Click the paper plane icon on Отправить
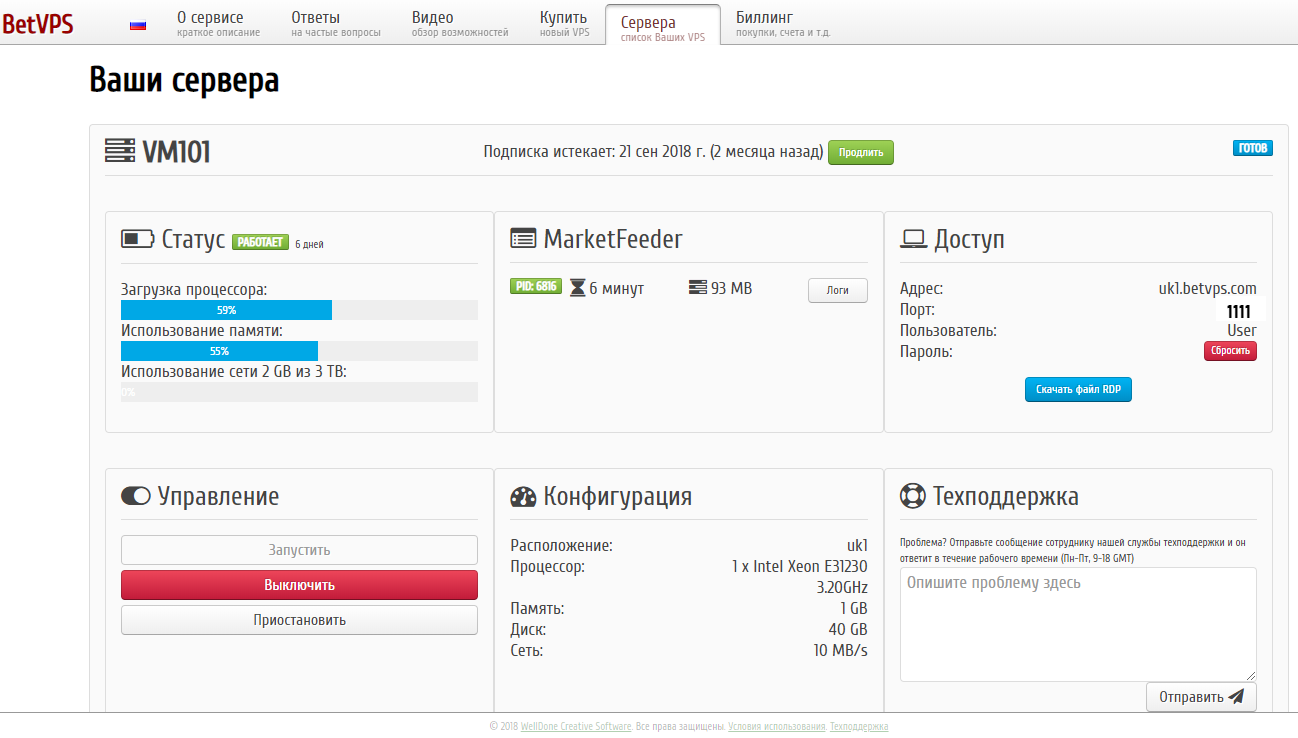The image size is (1298, 738). [x=1236, y=697]
